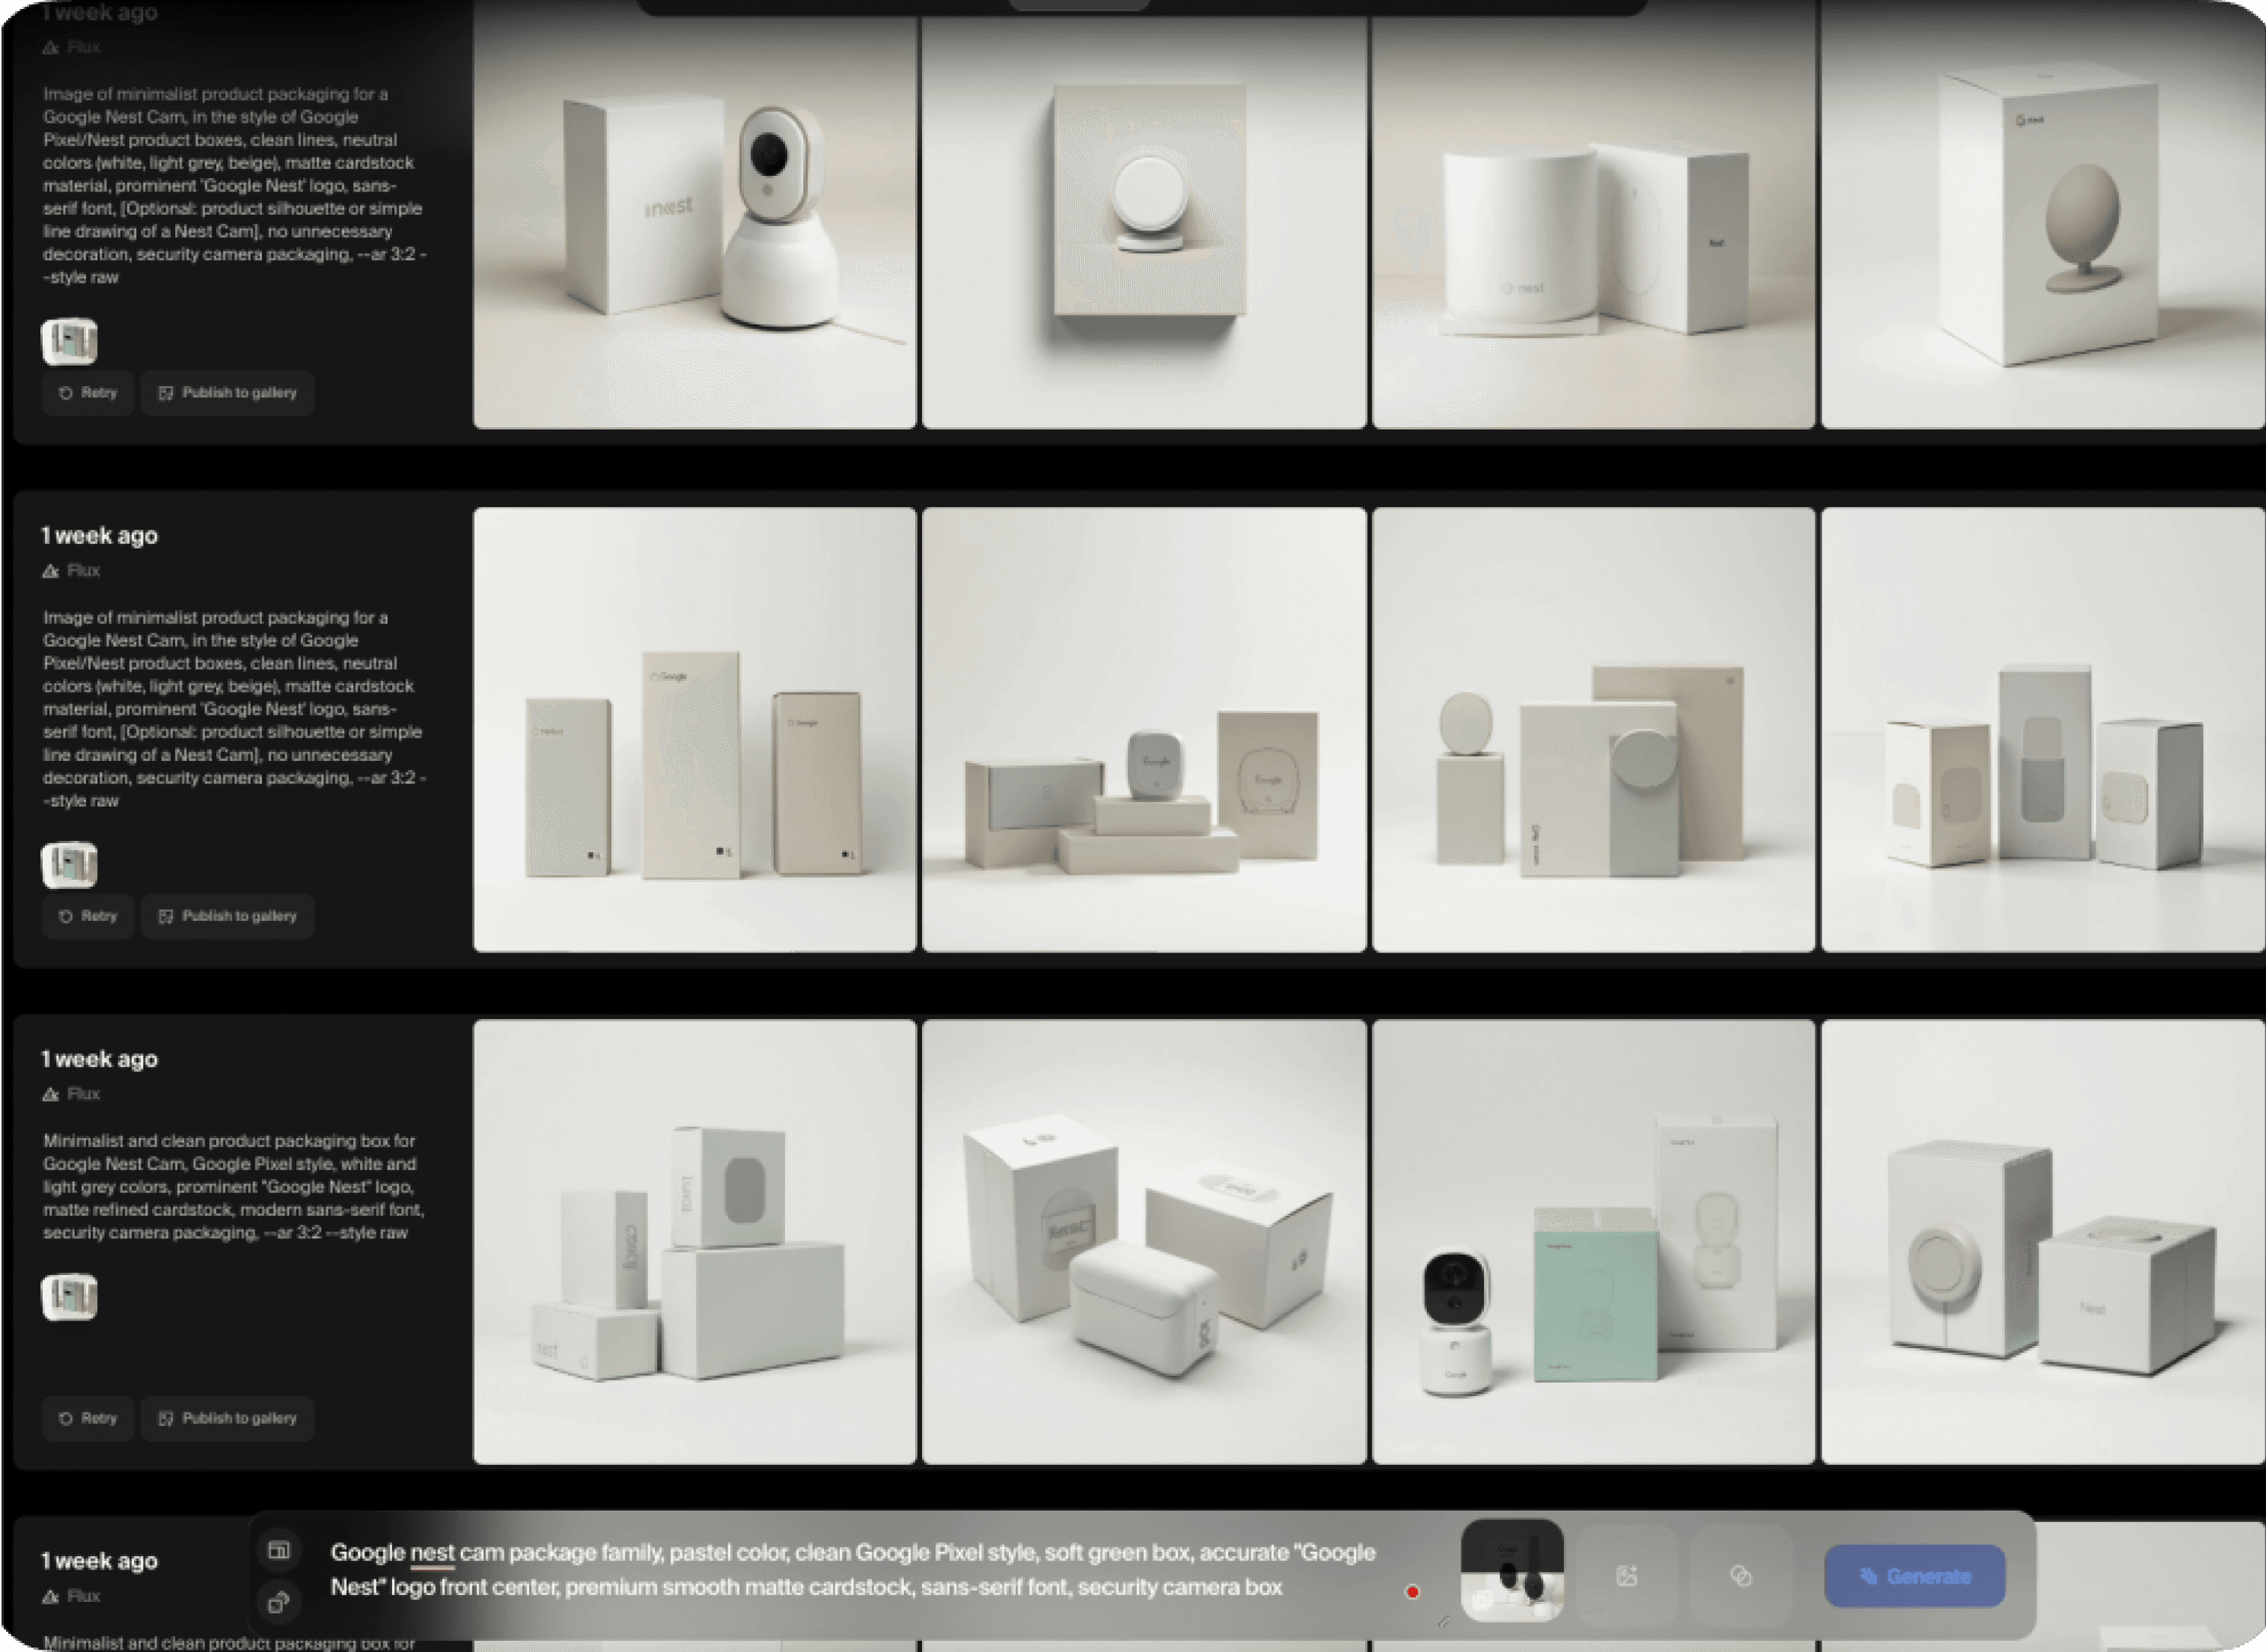Open the image of a round disc on a square box
The width and height of the screenshot is (2266, 1652).
pos(1144,214)
